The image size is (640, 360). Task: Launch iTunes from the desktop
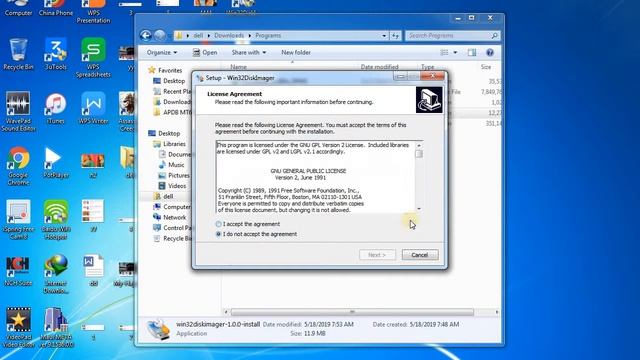pyautogui.click(x=56, y=108)
